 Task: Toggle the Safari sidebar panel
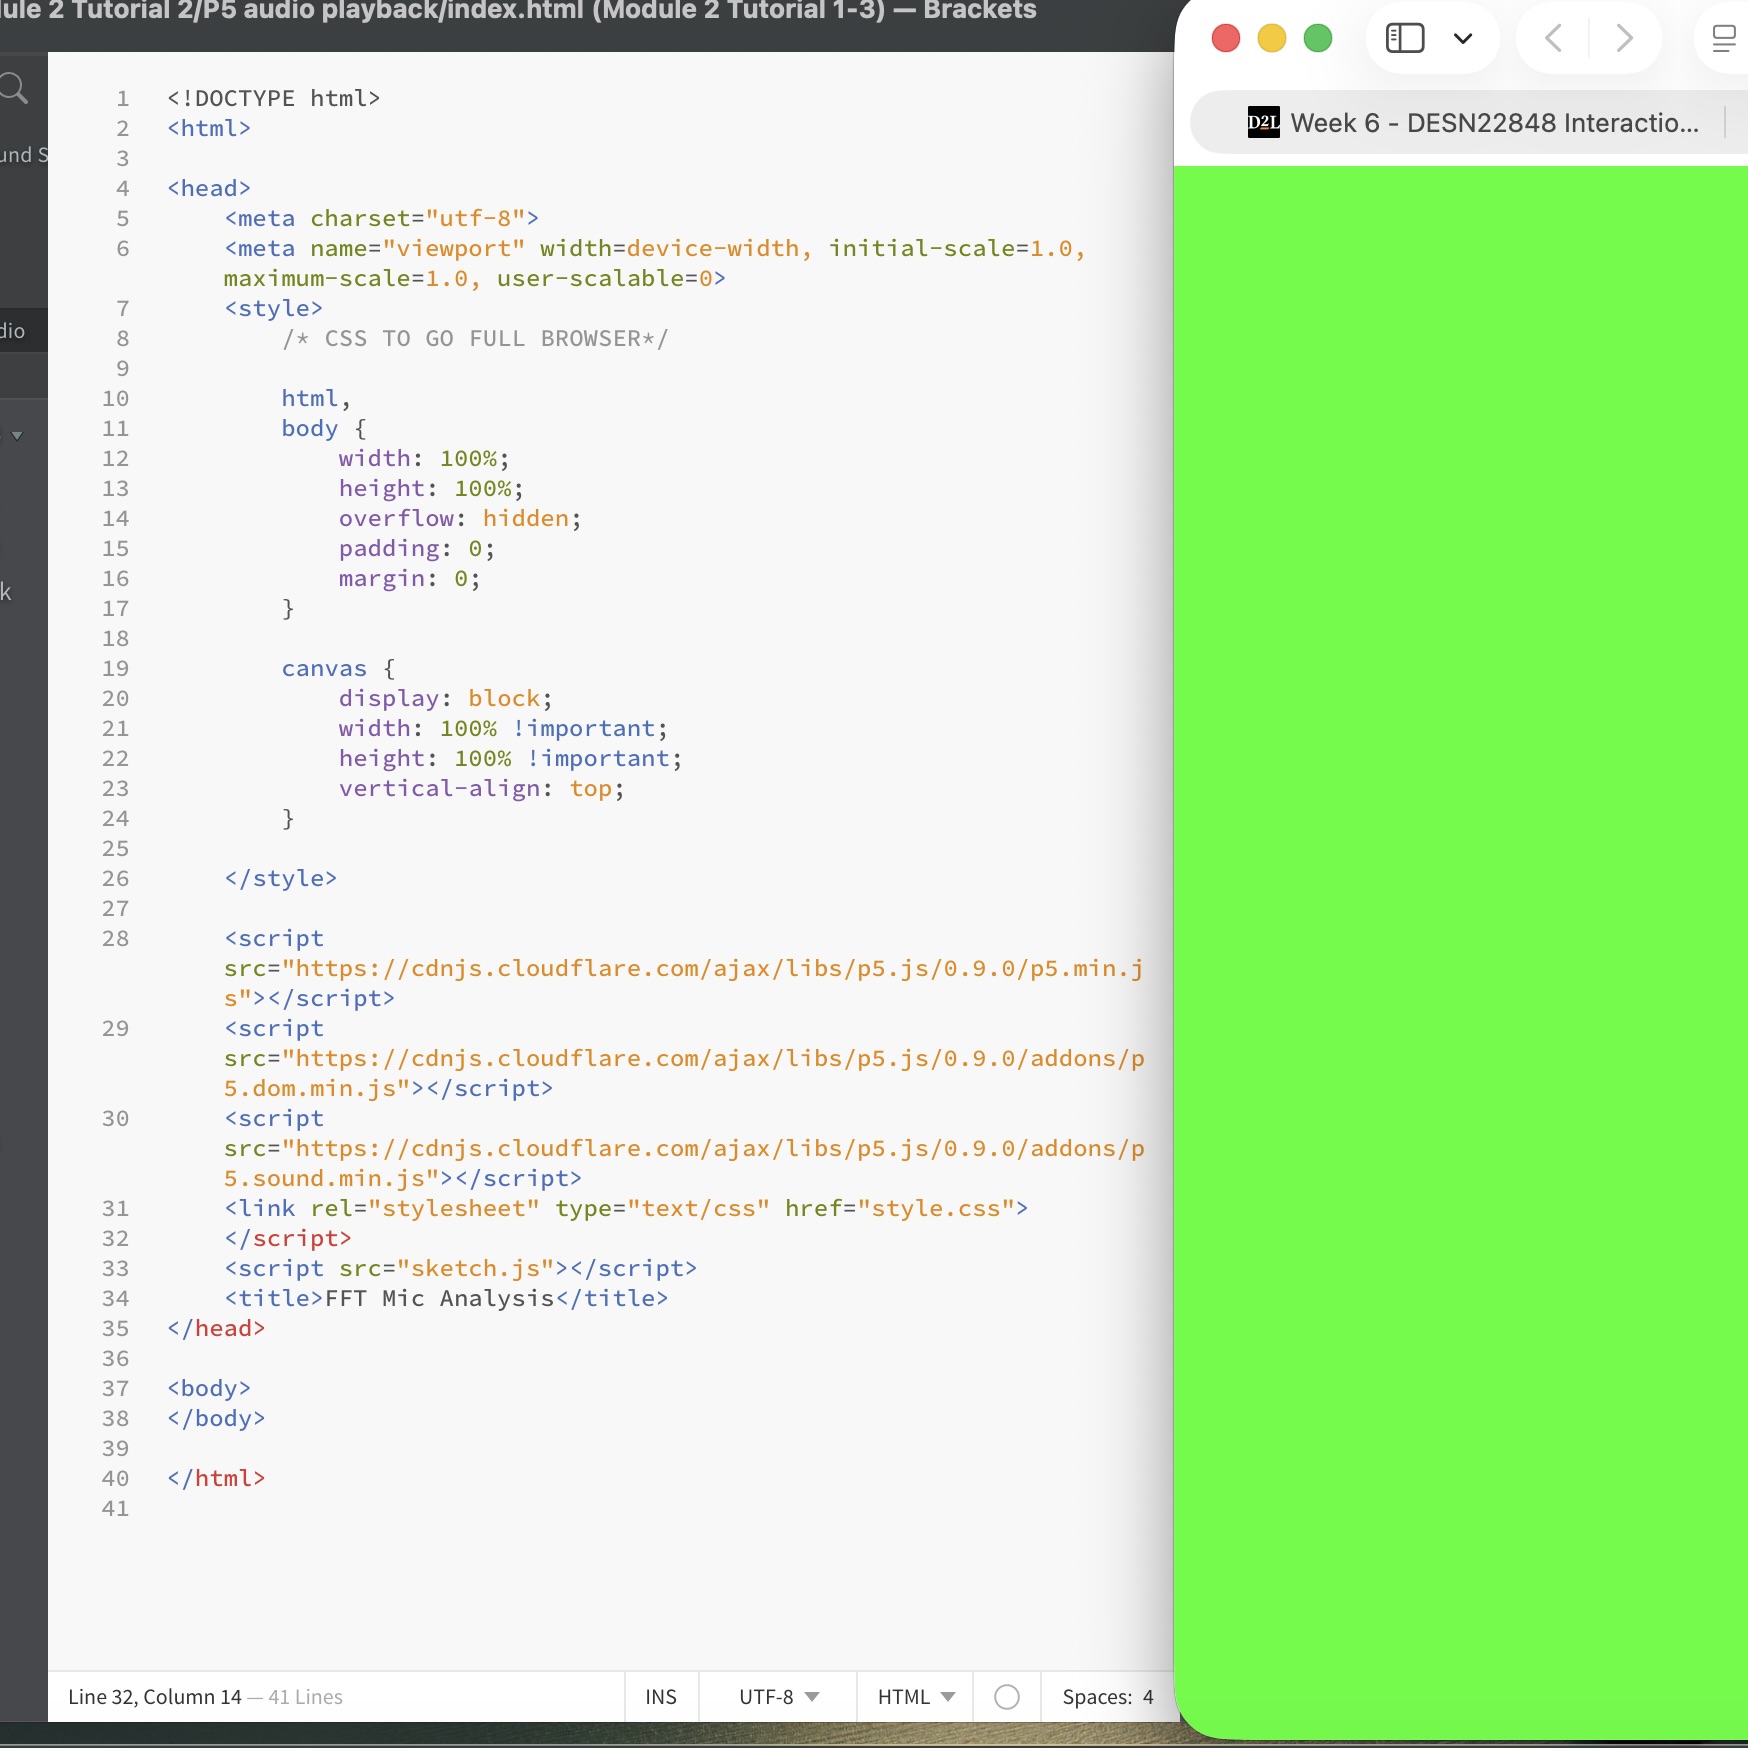click(x=1404, y=38)
